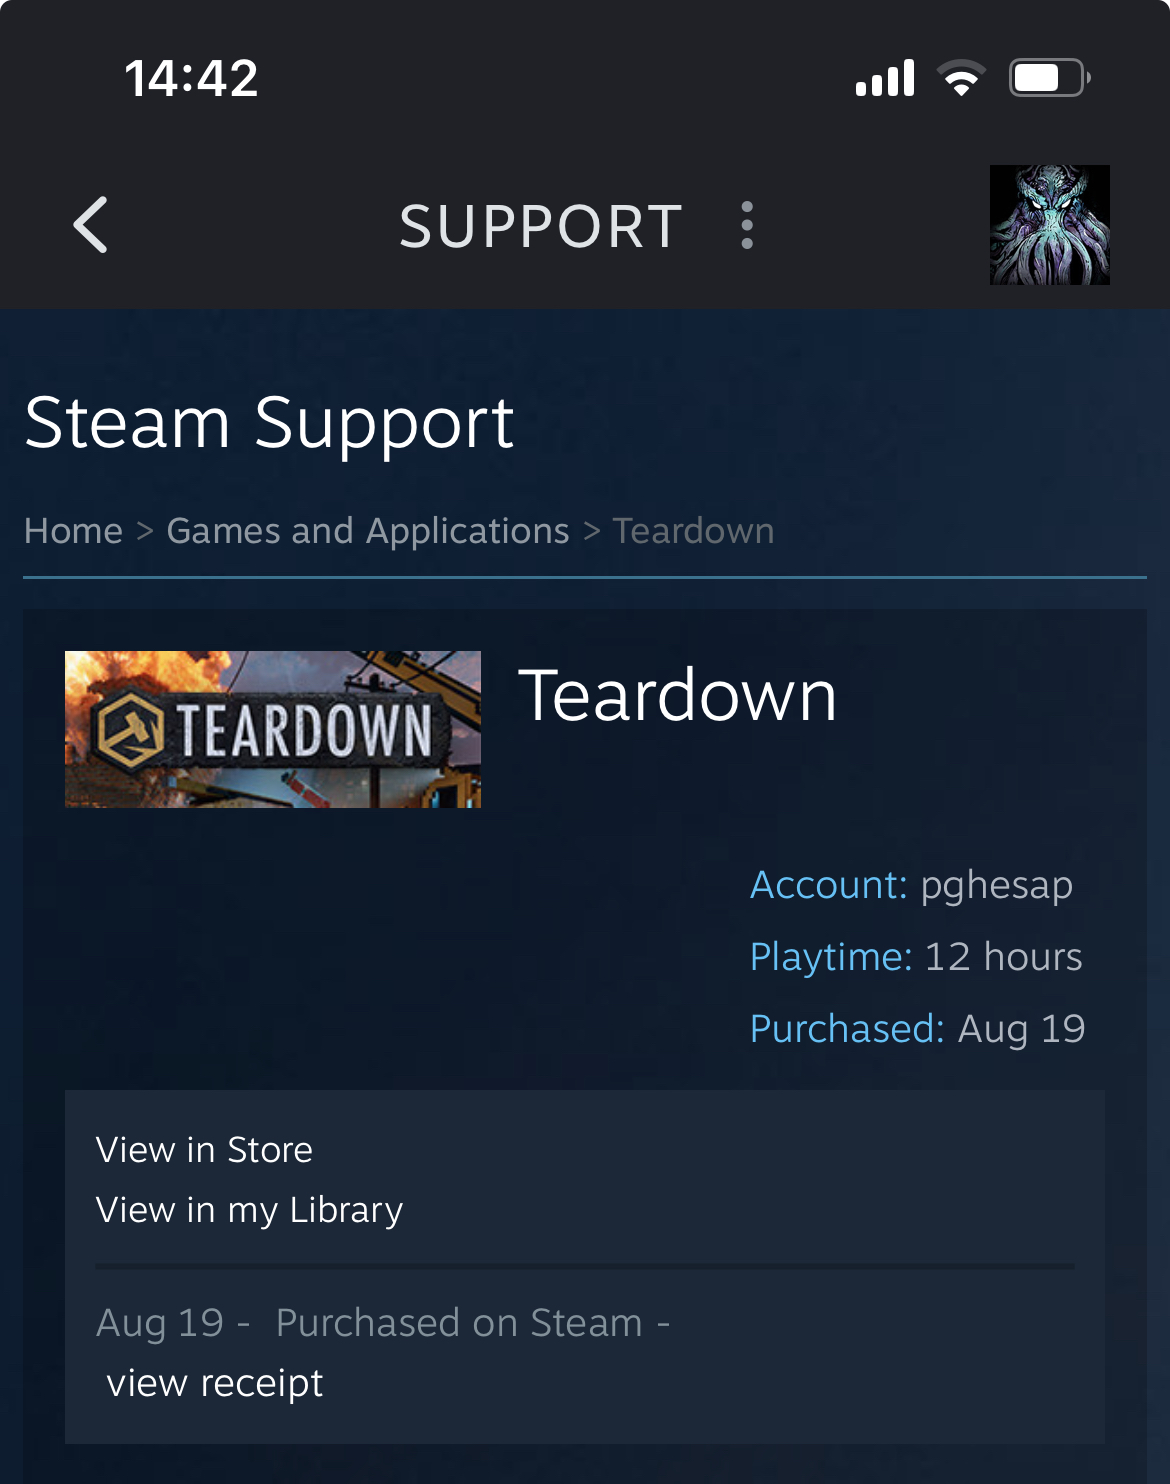This screenshot has width=1170, height=1484.
Task: Tap the clock showing 14:42
Action: coord(191,78)
